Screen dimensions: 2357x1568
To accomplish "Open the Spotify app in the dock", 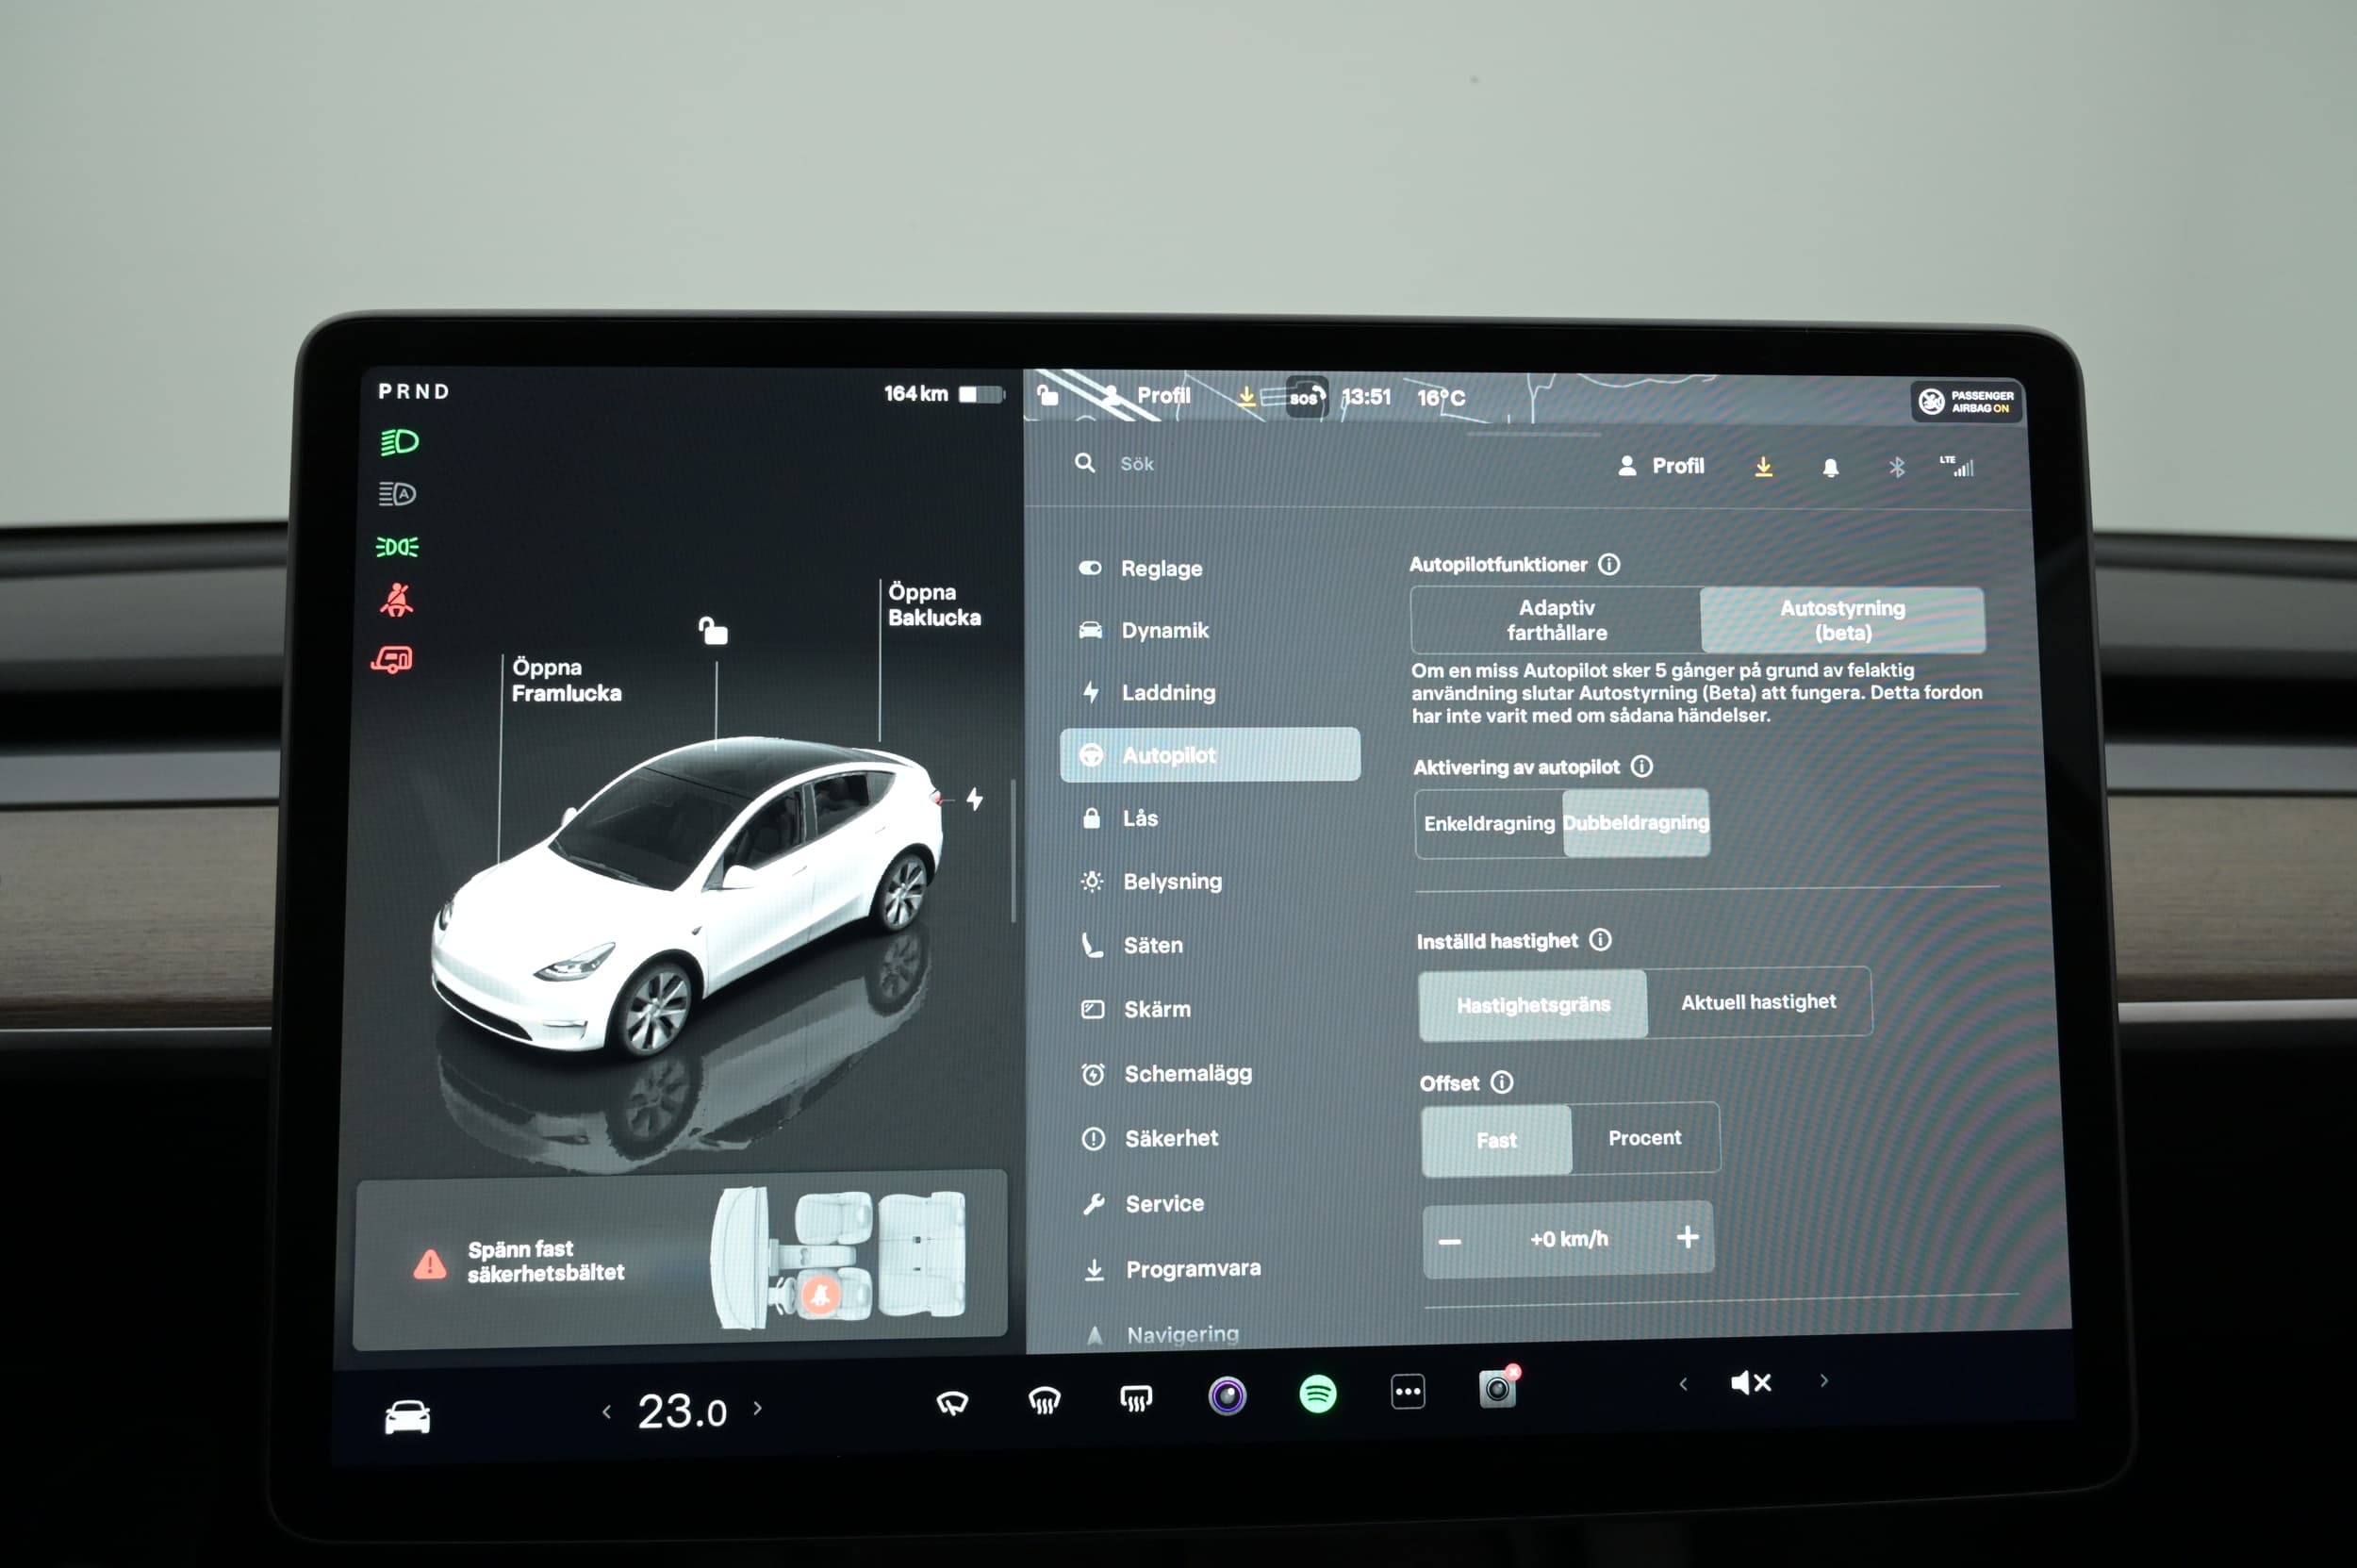I will click(x=1317, y=1394).
